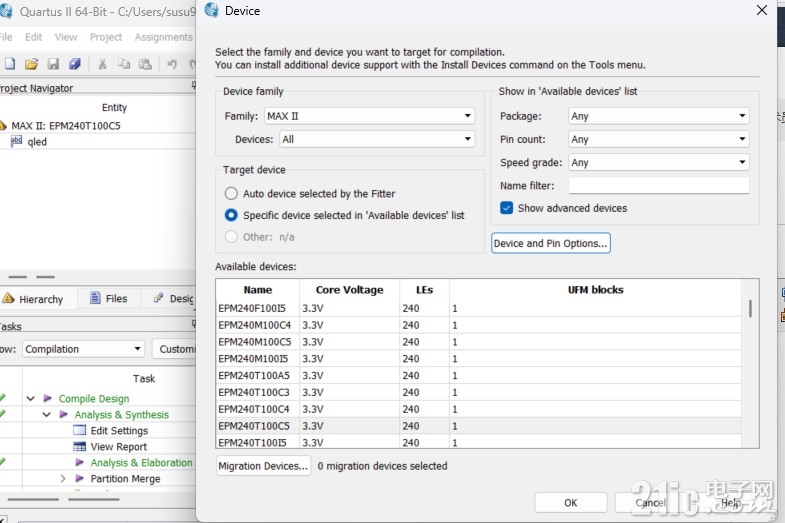Open the Assignments menu
785x523 pixels.
[x=164, y=37]
